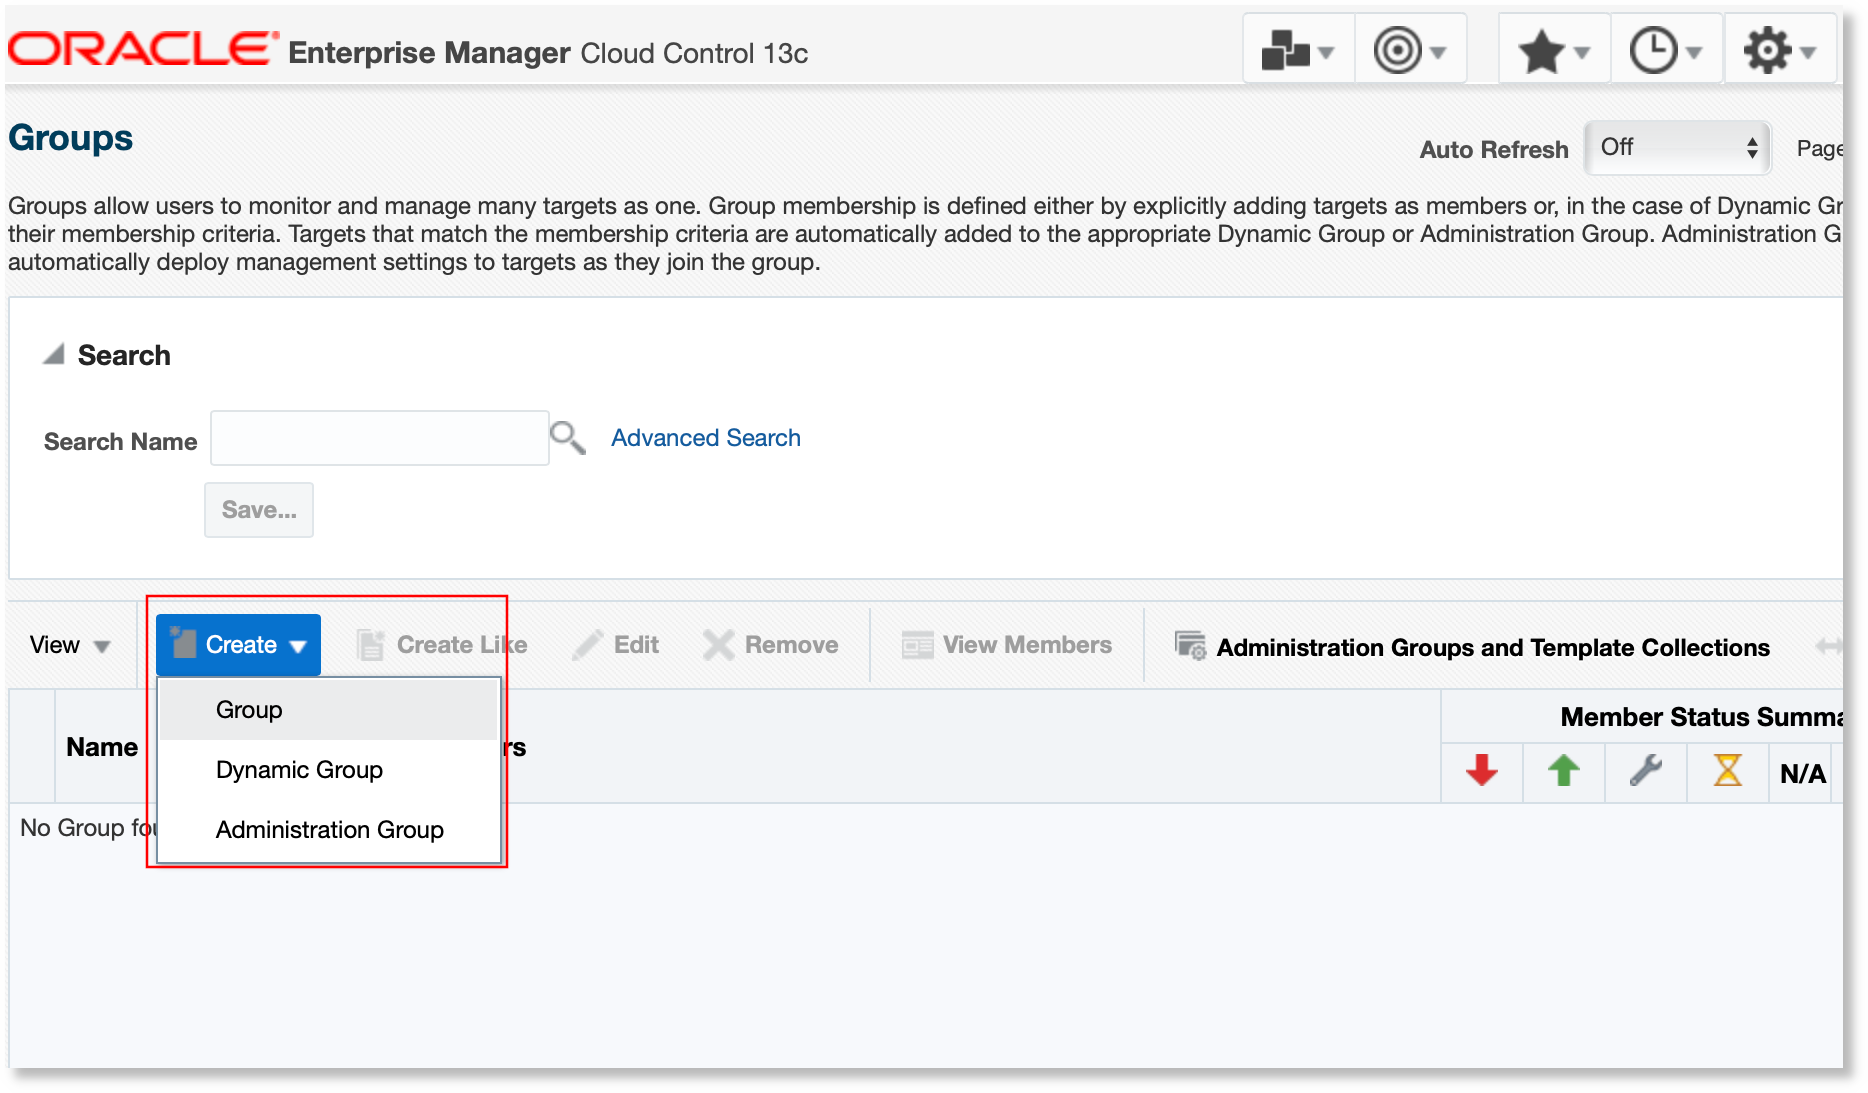The height and width of the screenshot is (1093, 1868).
Task: Click the Name column header
Action: click(x=102, y=747)
